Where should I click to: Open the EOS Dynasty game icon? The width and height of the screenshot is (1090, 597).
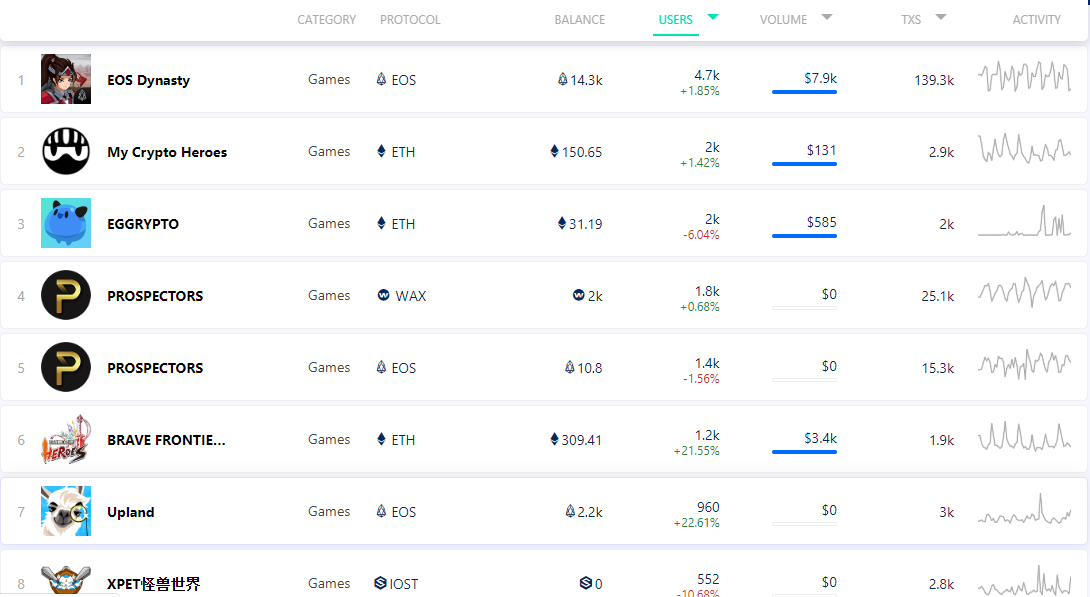tap(66, 79)
